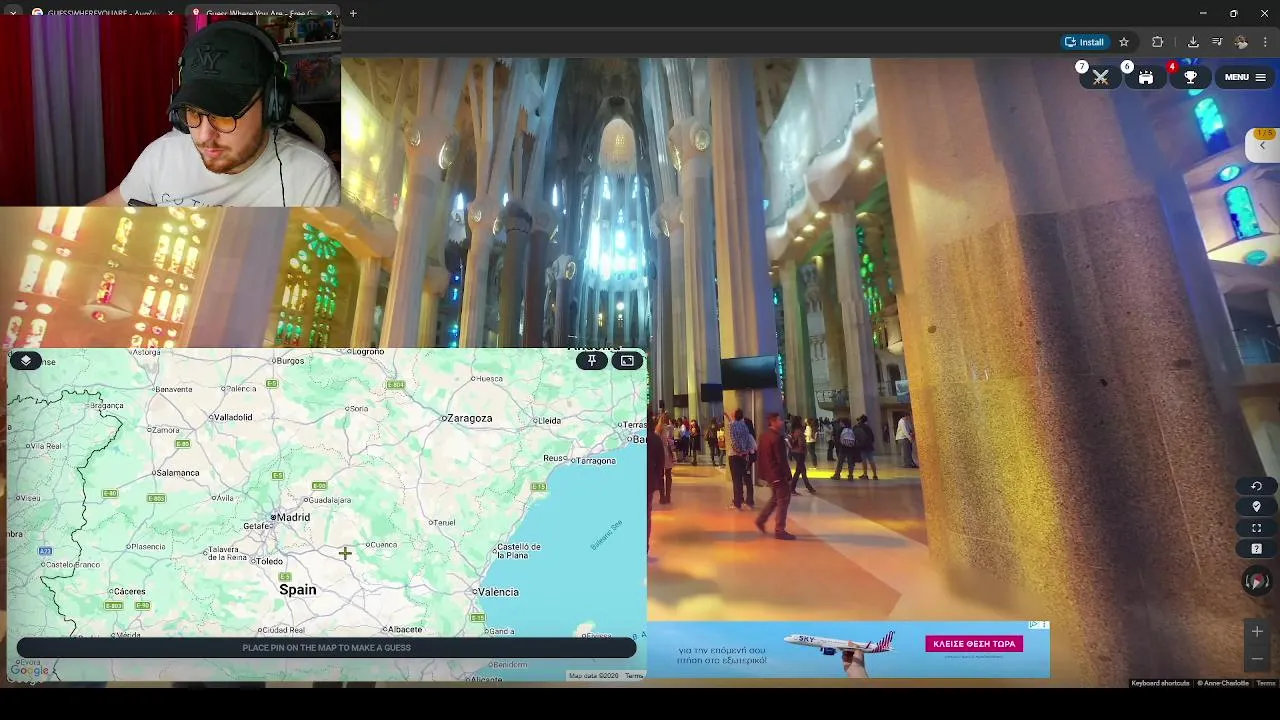Open Keyboard shortcuts link in panorama footer

coord(1160,683)
